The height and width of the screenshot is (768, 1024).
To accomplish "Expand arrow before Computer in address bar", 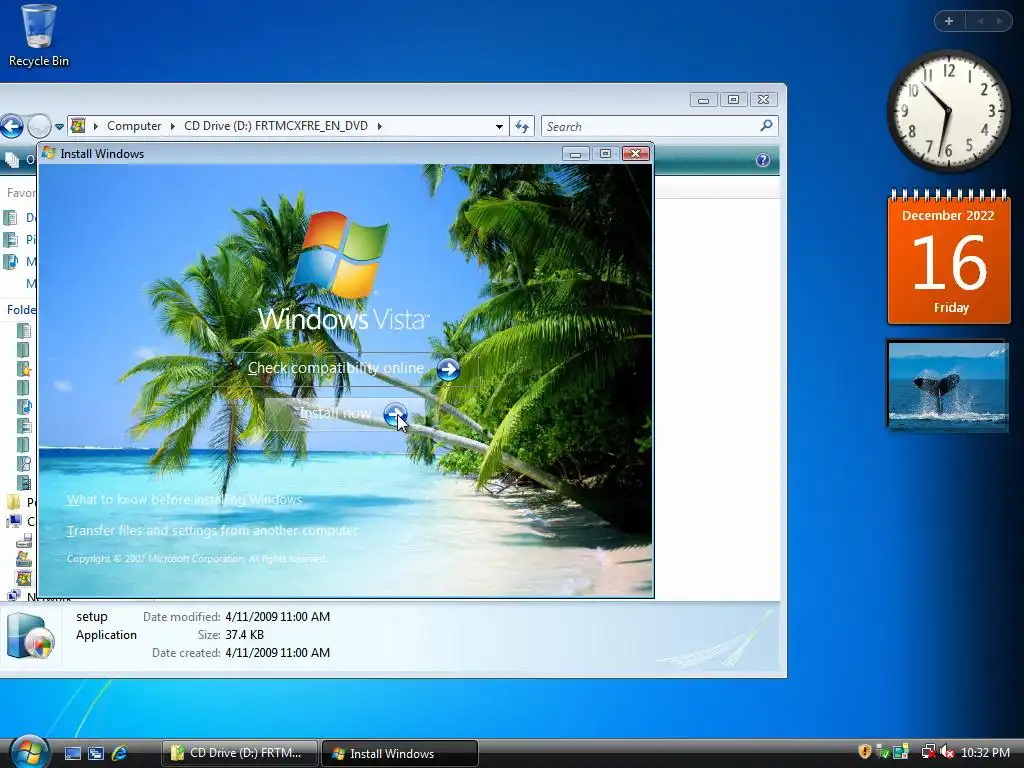I will click(x=96, y=126).
